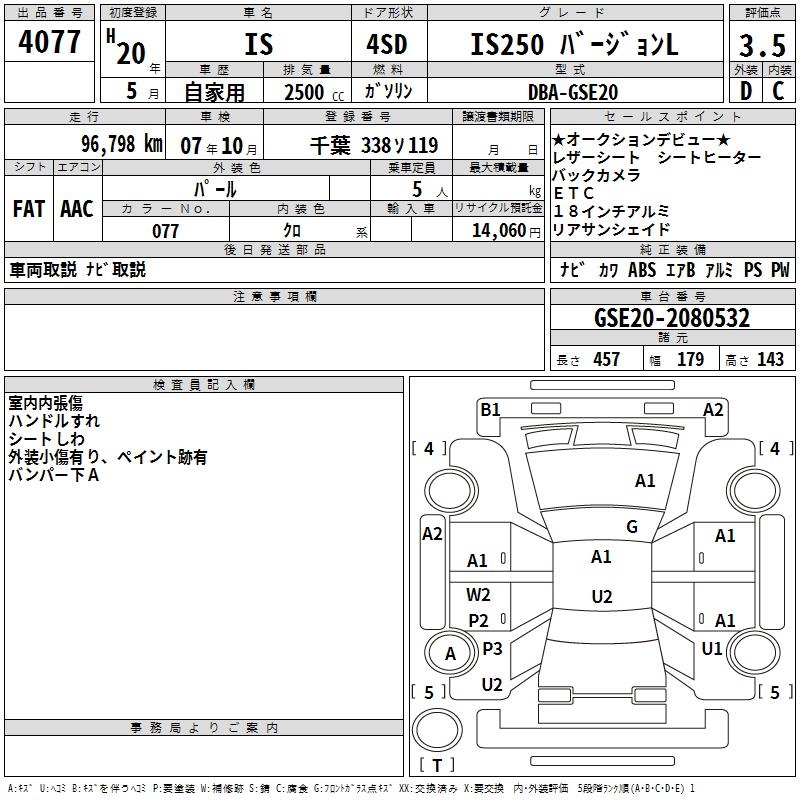Click the B1 damage mark on front bumper
This screenshot has height=800, width=800.
coord(490,409)
